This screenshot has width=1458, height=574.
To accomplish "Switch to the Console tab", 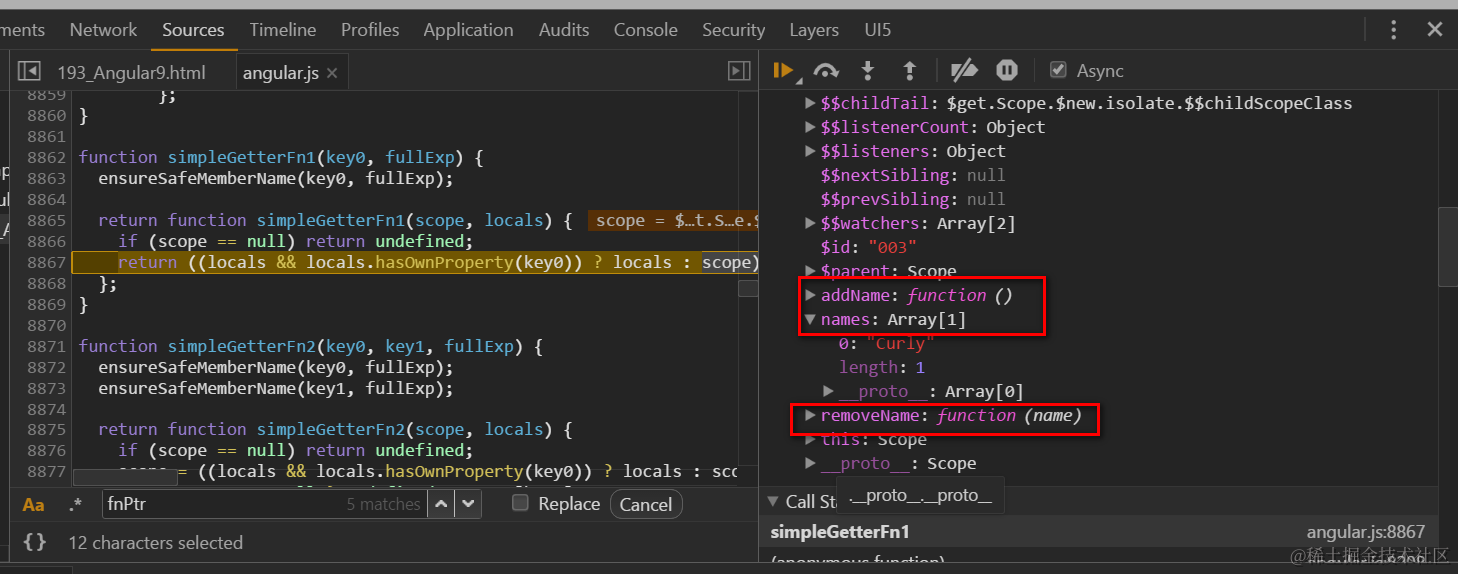I will tap(646, 30).
